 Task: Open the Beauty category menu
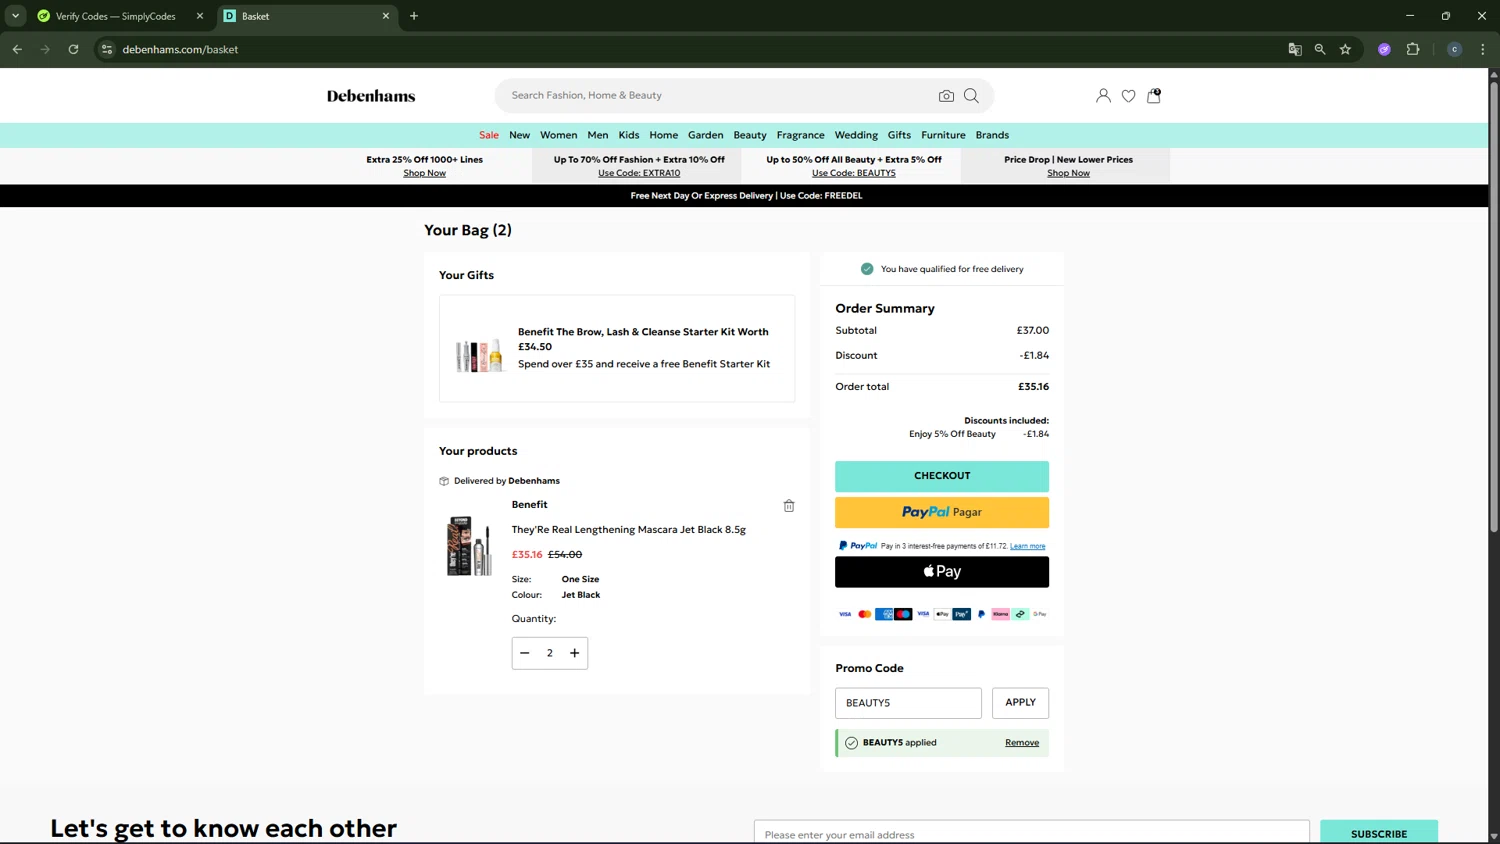[x=750, y=135]
